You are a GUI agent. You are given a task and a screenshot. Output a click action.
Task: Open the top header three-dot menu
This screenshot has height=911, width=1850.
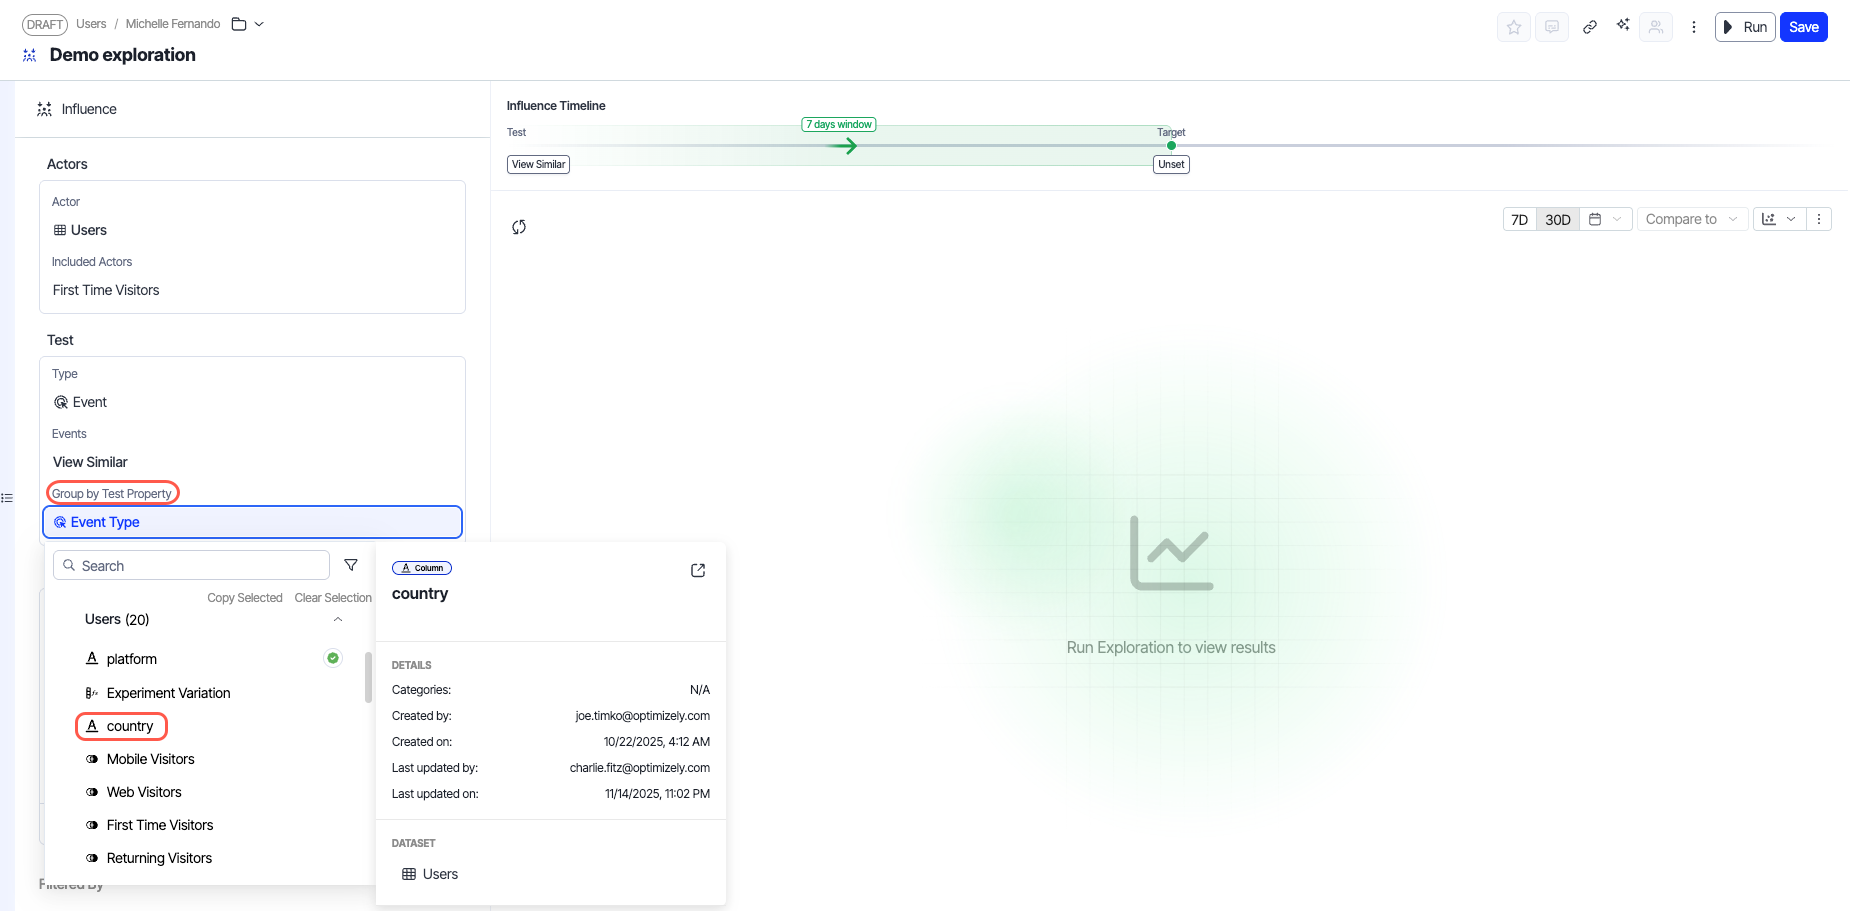tap(1693, 27)
